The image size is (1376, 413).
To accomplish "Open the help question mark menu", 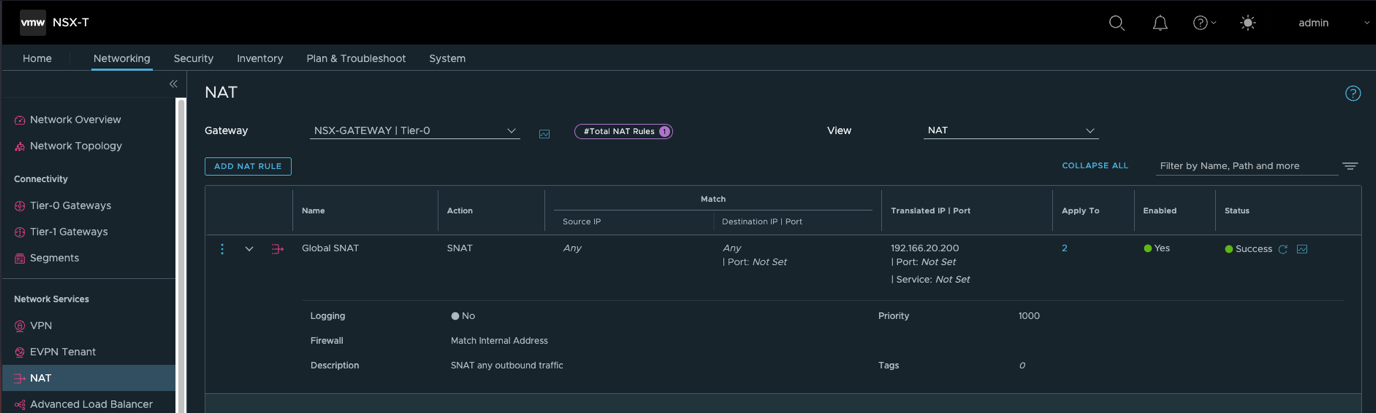I will coord(1204,23).
